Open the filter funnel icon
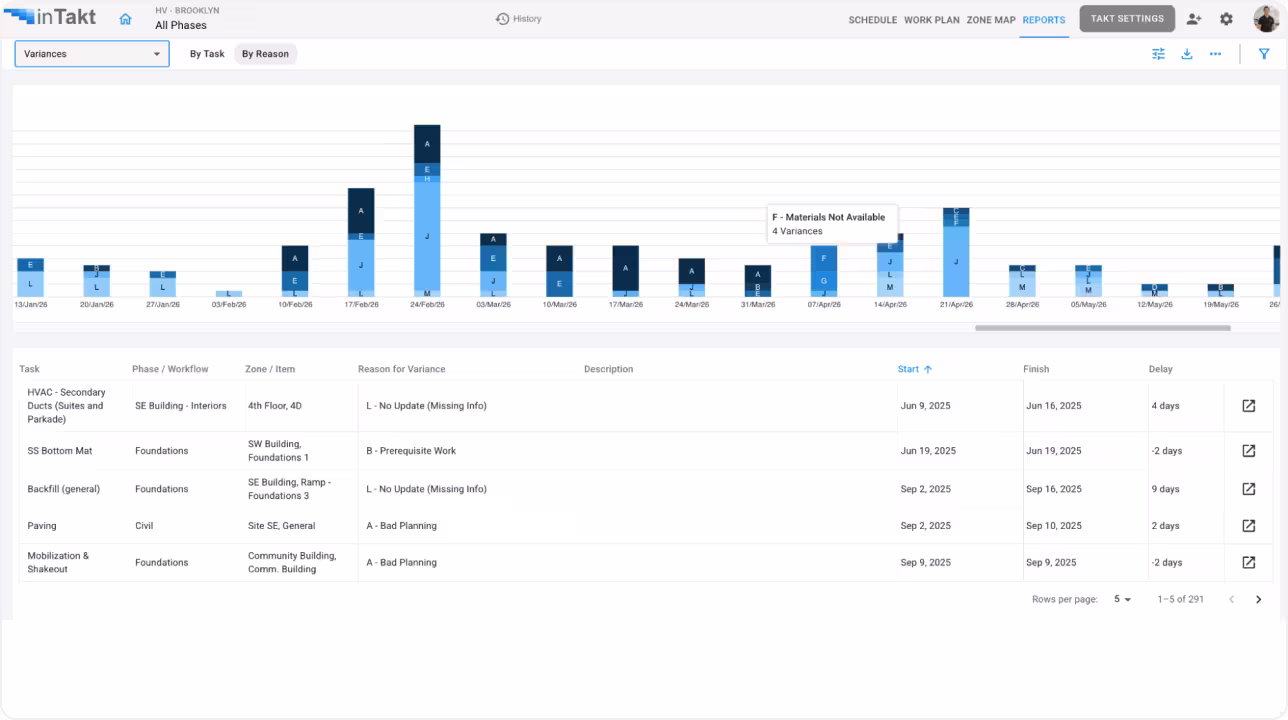 [x=1264, y=54]
